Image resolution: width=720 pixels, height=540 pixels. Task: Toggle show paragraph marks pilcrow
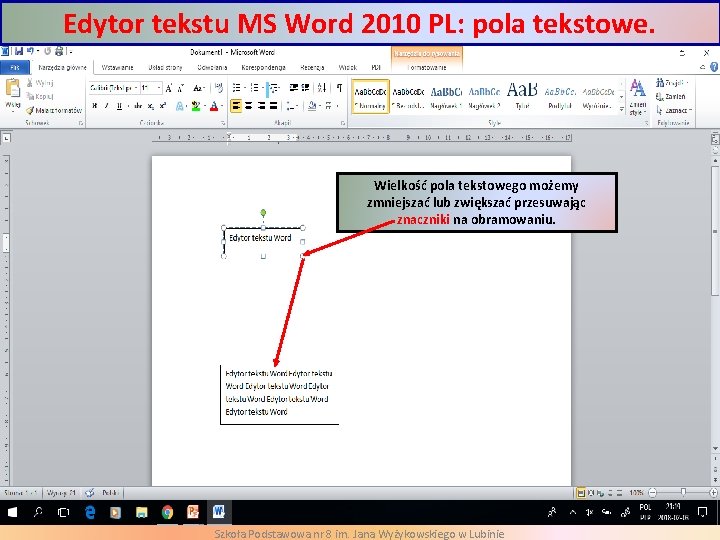pyautogui.click(x=339, y=88)
